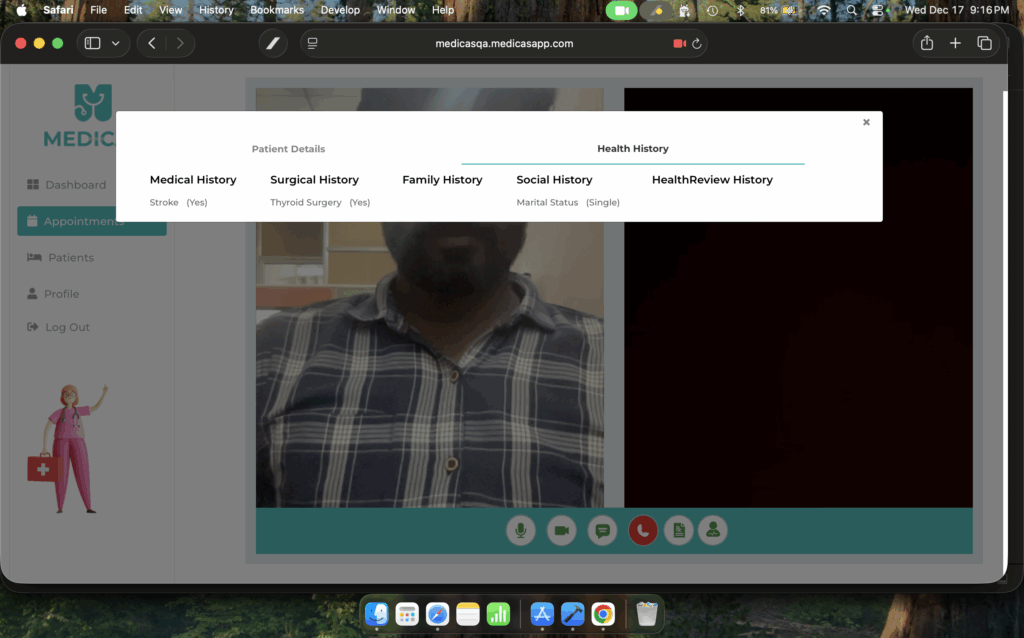Mute the microphone in the call controls
Viewport: 1024px width, 638px height.
tap(520, 530)
